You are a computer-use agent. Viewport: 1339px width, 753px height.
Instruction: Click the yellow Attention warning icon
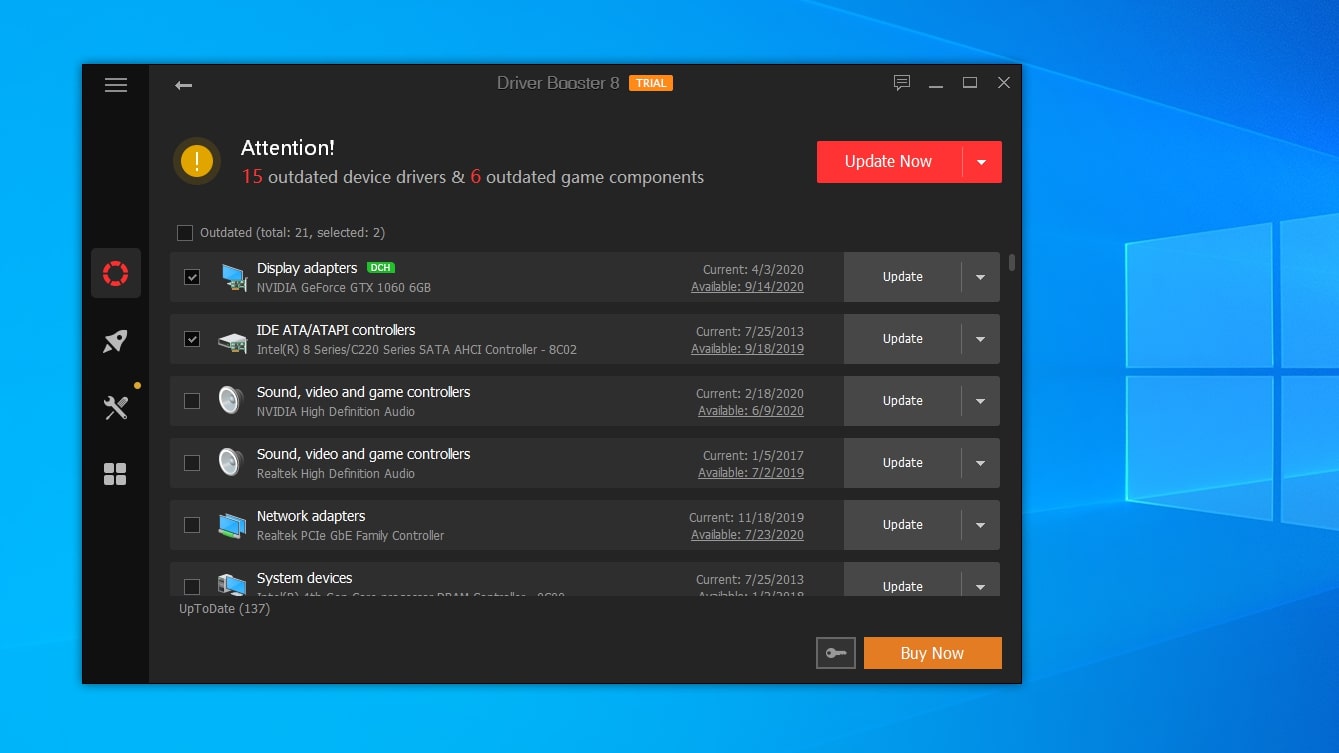[197, 161]
